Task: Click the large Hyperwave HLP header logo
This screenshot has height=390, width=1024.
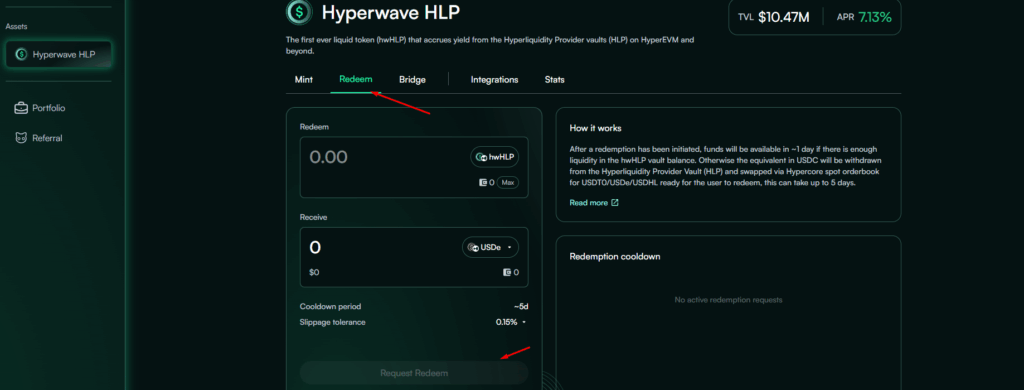Action: coord(299,11)
